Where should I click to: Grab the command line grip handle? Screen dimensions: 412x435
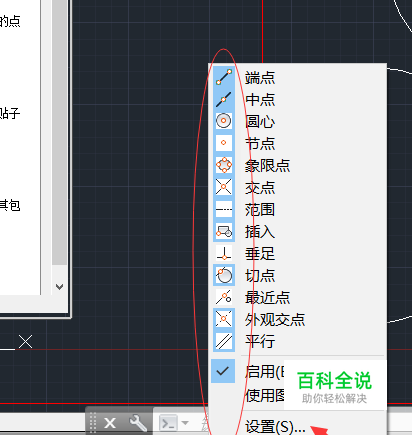[x=93, y=422]
